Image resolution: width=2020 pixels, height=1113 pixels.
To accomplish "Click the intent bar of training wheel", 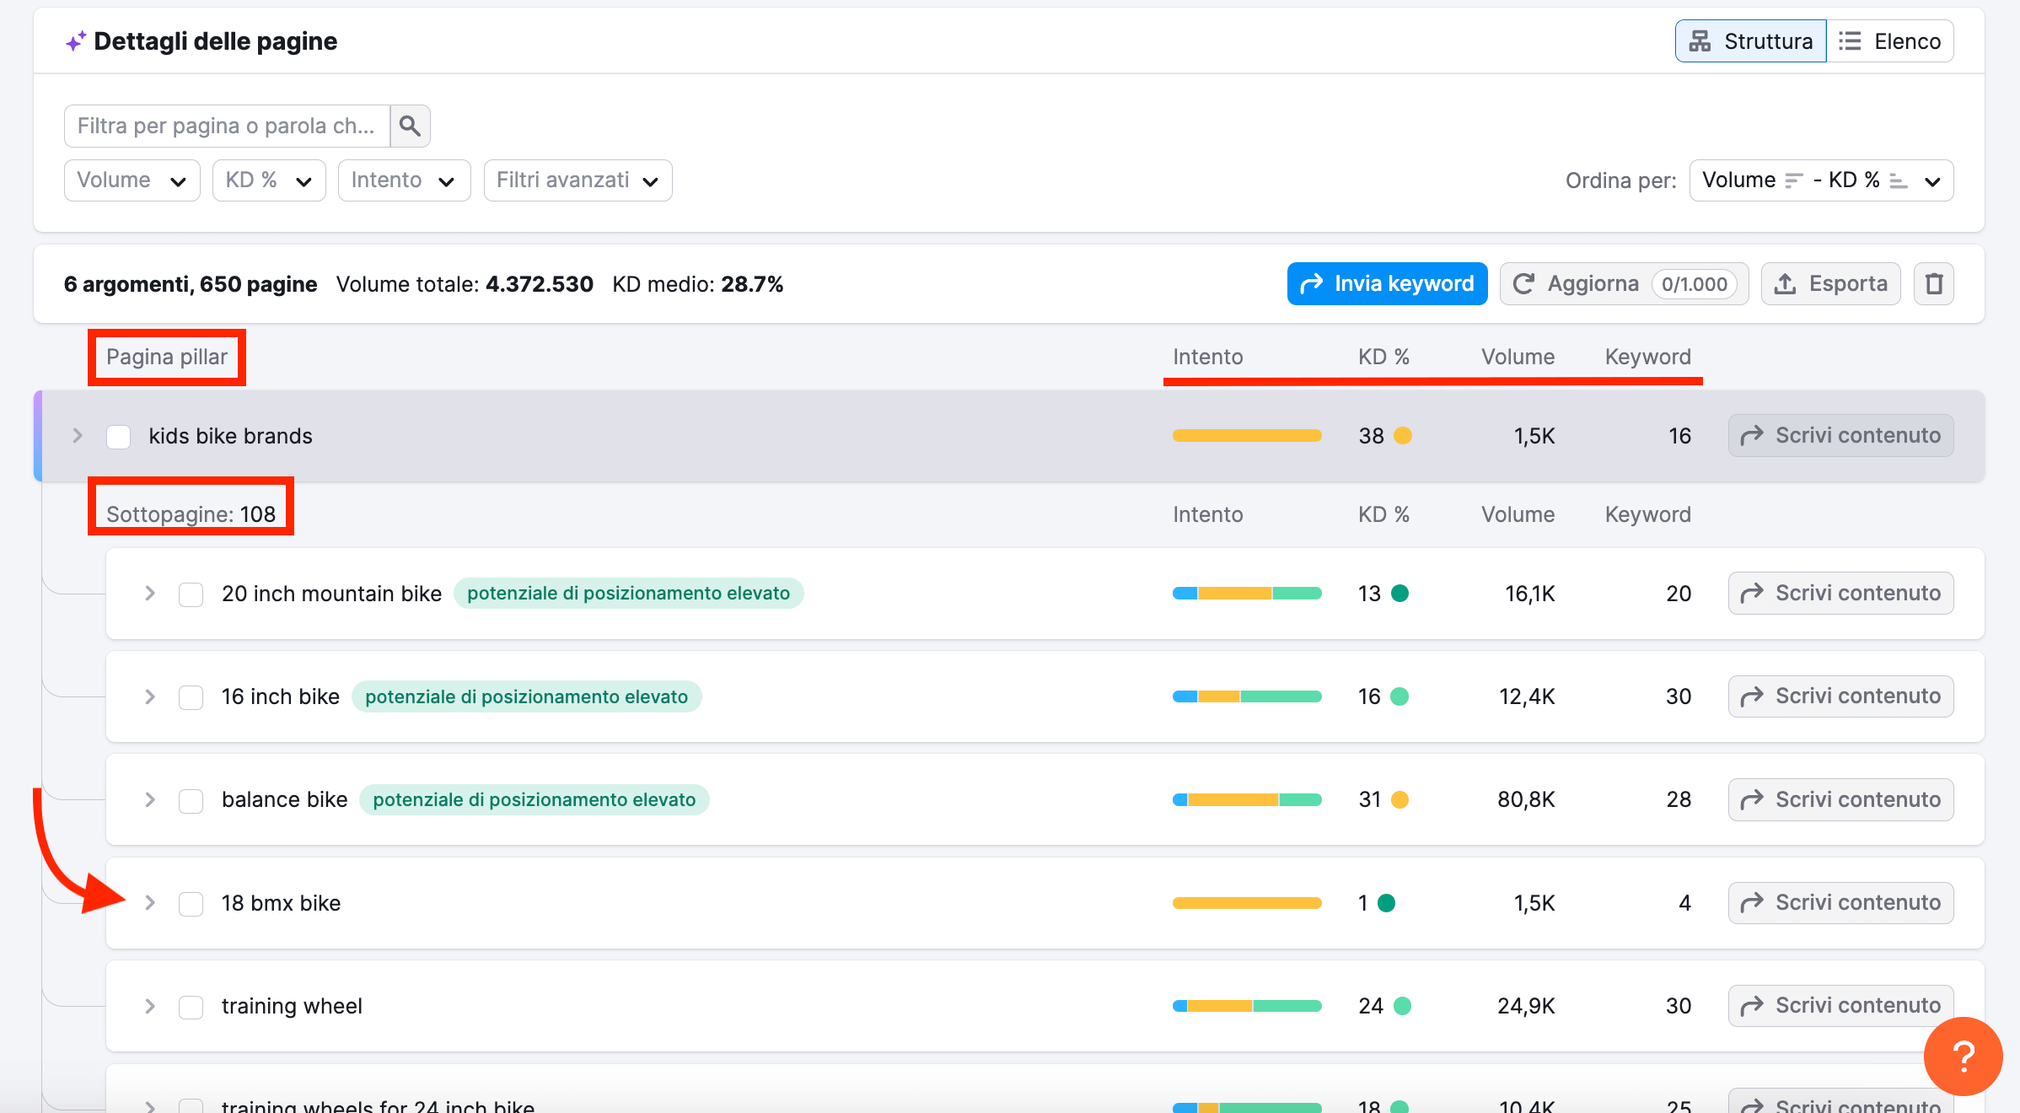I will tap(1247, 1006).
